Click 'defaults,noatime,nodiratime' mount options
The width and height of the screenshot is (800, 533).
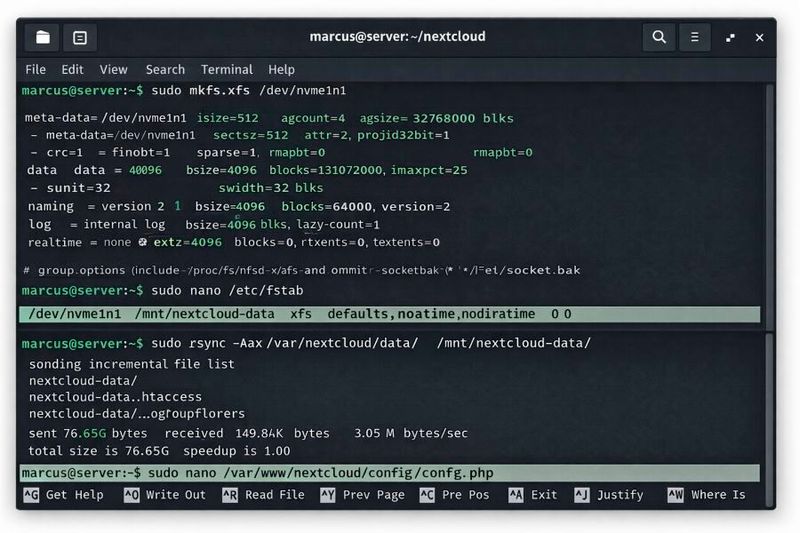pyautogui.click(x=431, y=314)
